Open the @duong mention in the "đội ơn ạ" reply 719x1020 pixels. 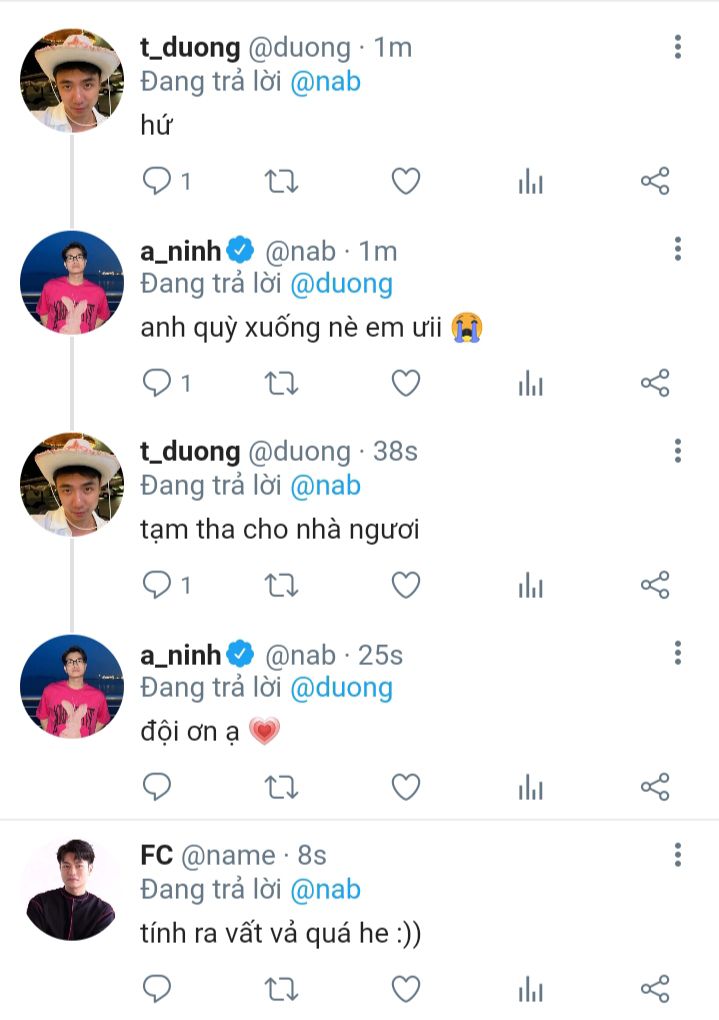341,687
